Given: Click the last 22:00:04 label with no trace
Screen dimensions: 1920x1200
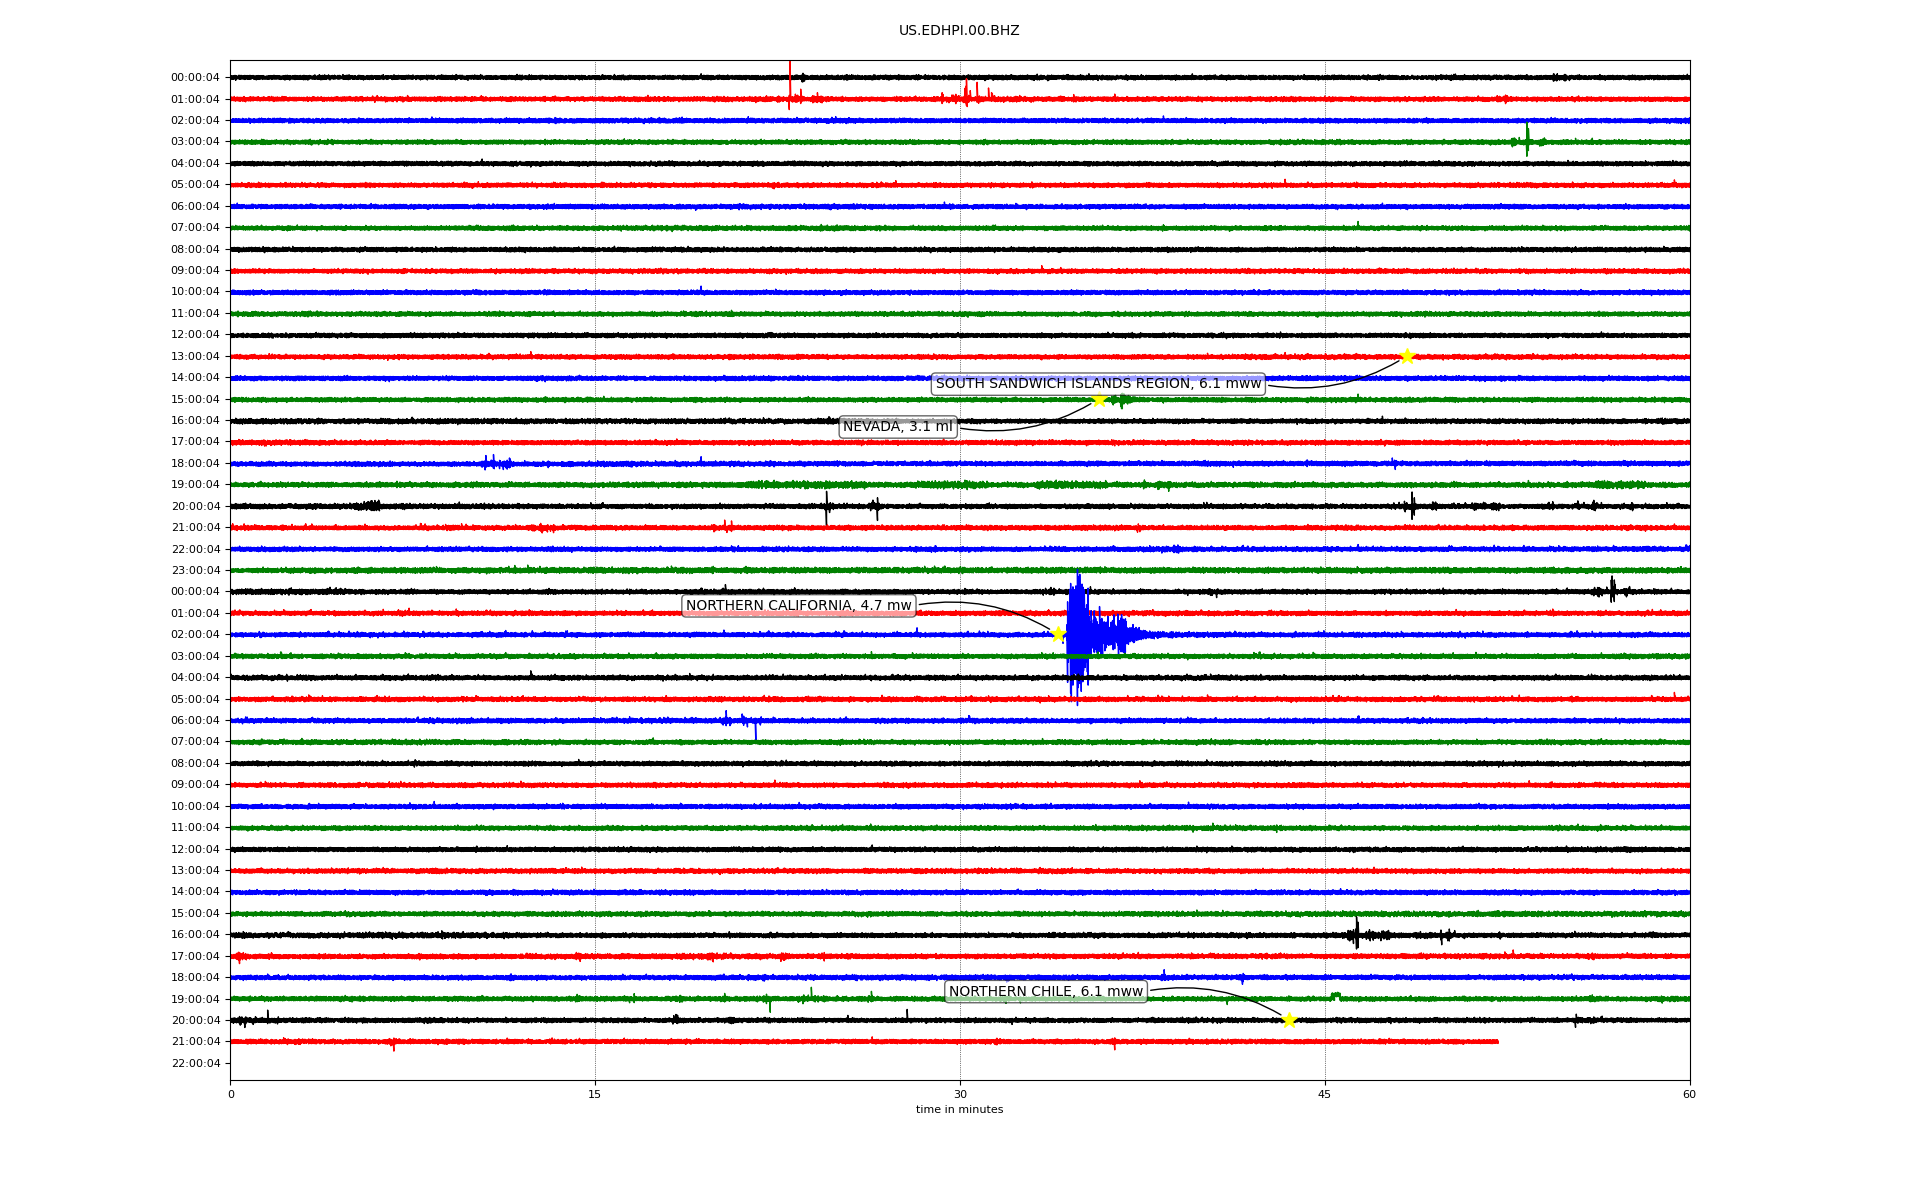Looking at the screenshot, I should click(195, 1064).
